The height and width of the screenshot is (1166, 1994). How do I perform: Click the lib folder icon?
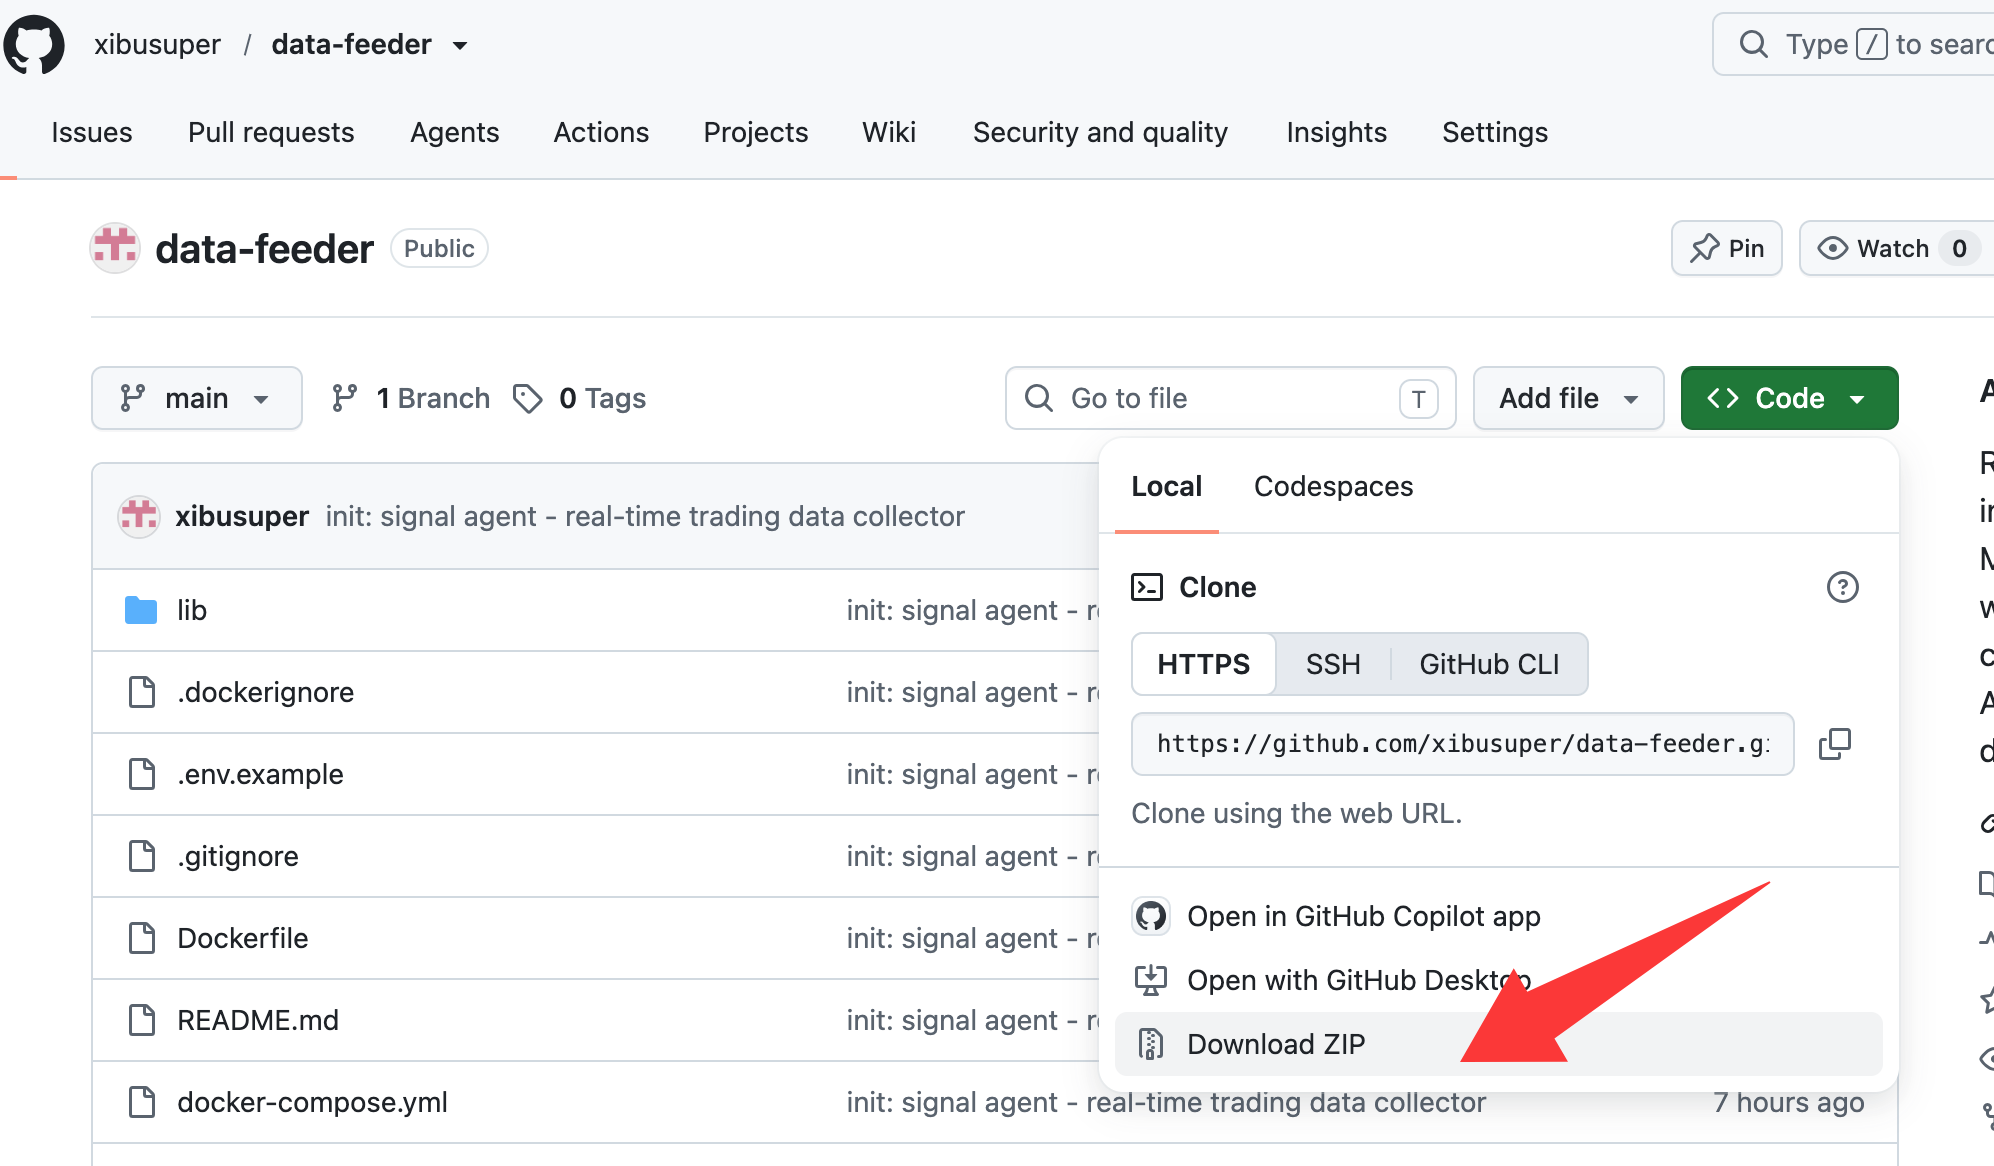(141, 610)
